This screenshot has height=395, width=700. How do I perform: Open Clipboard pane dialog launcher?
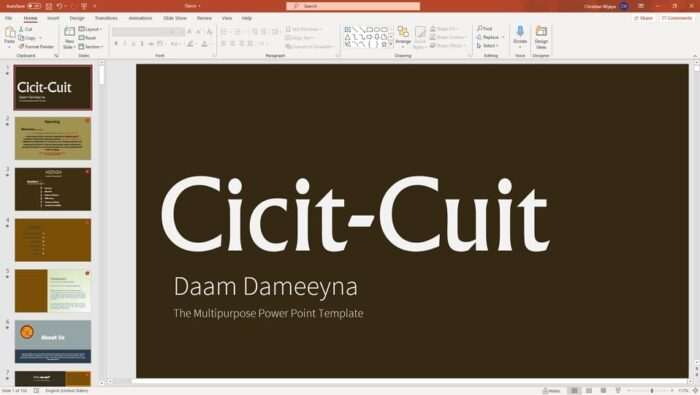56,56
